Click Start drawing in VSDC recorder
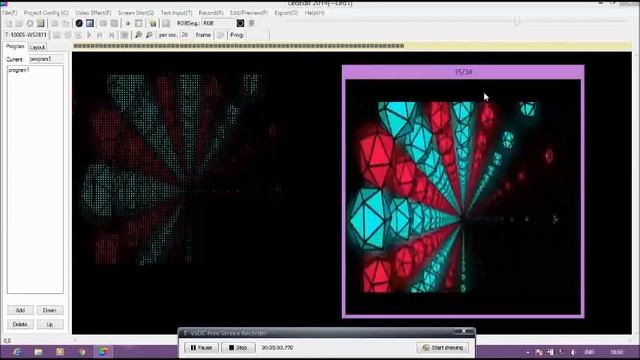The width and height of the screenshot is (640, 360). coord(443,348)
